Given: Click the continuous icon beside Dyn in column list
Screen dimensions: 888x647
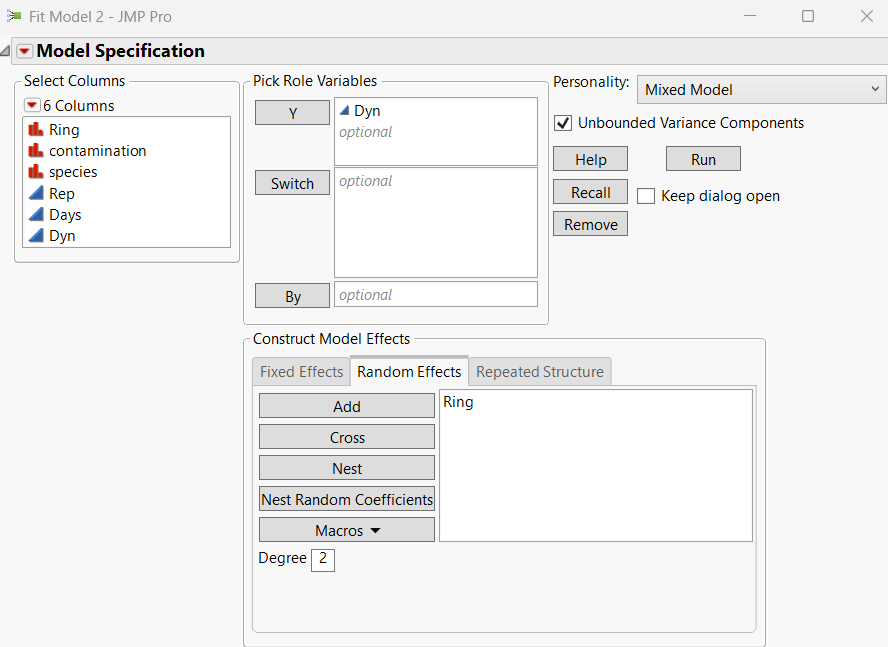Looking at the screenshot, I should (36, 236).
